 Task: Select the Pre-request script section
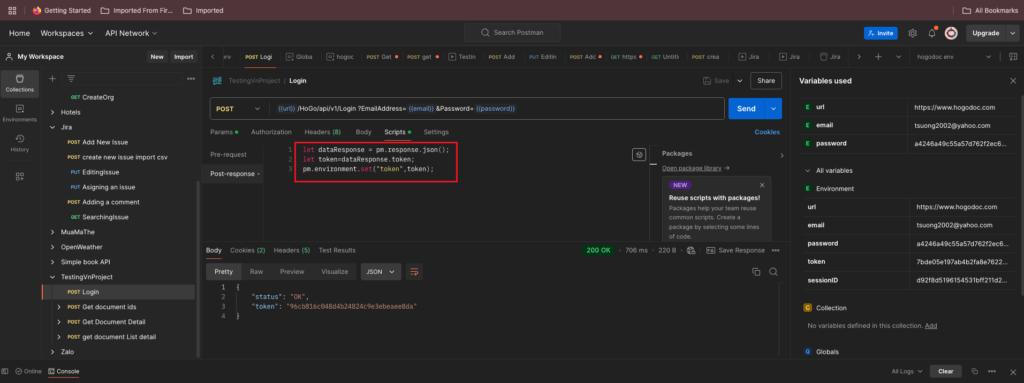click(x=229, y=155)
